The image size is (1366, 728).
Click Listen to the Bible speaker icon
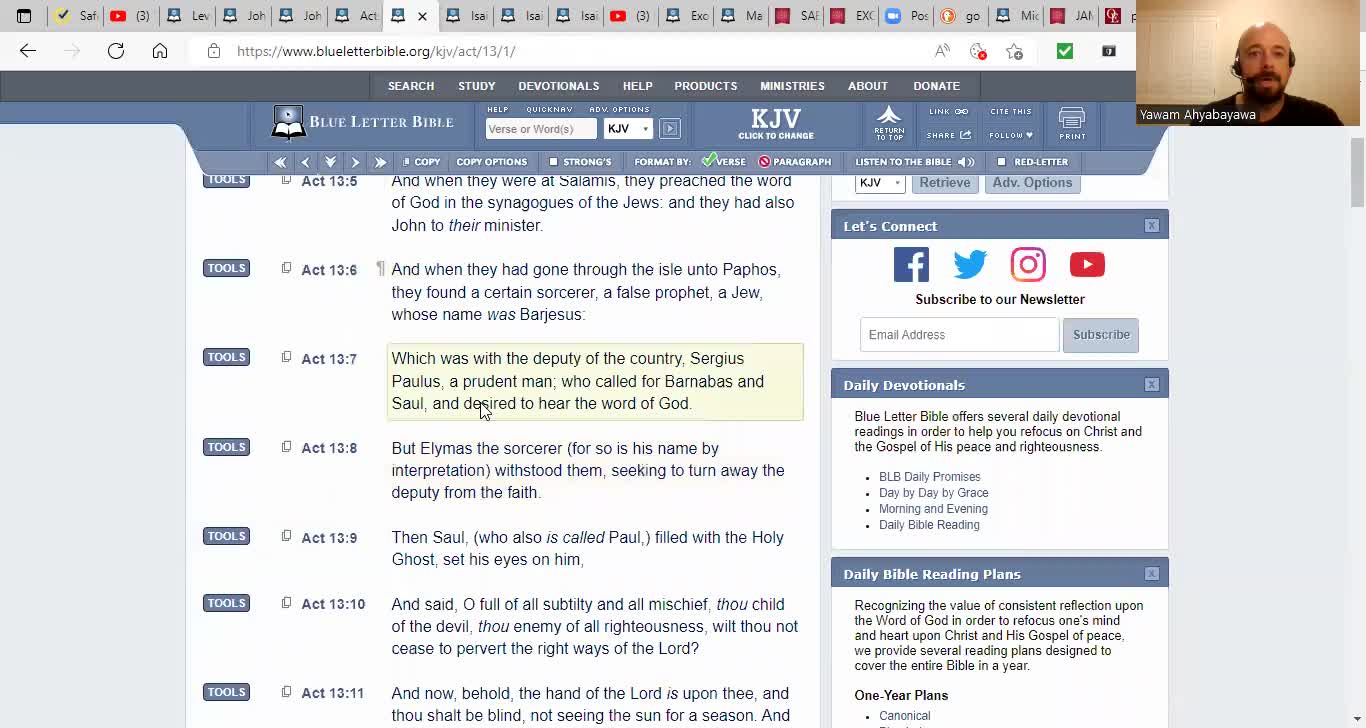(x=966, y=162)
